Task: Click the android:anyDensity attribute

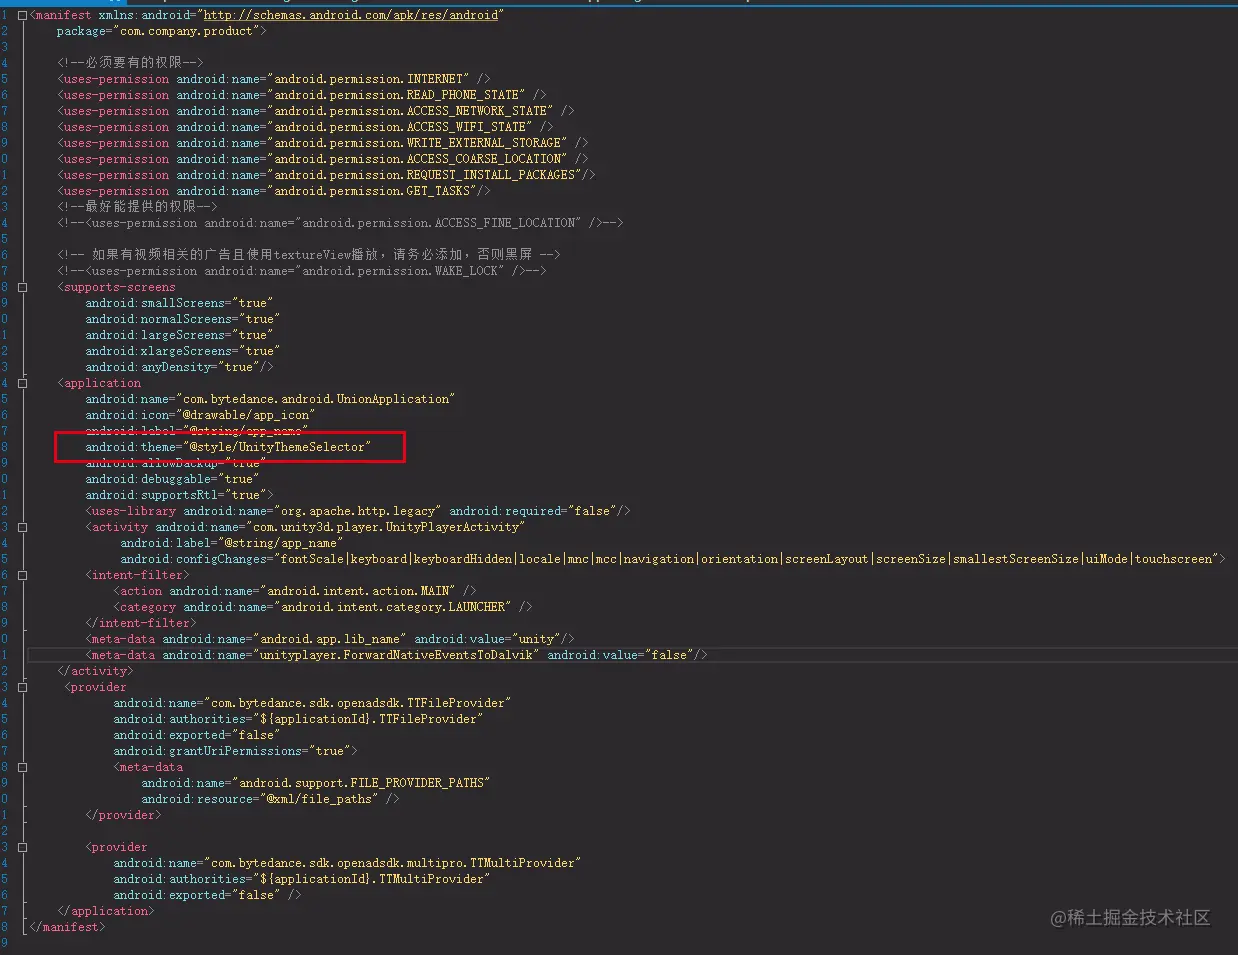Action: (x=172, y=367)
